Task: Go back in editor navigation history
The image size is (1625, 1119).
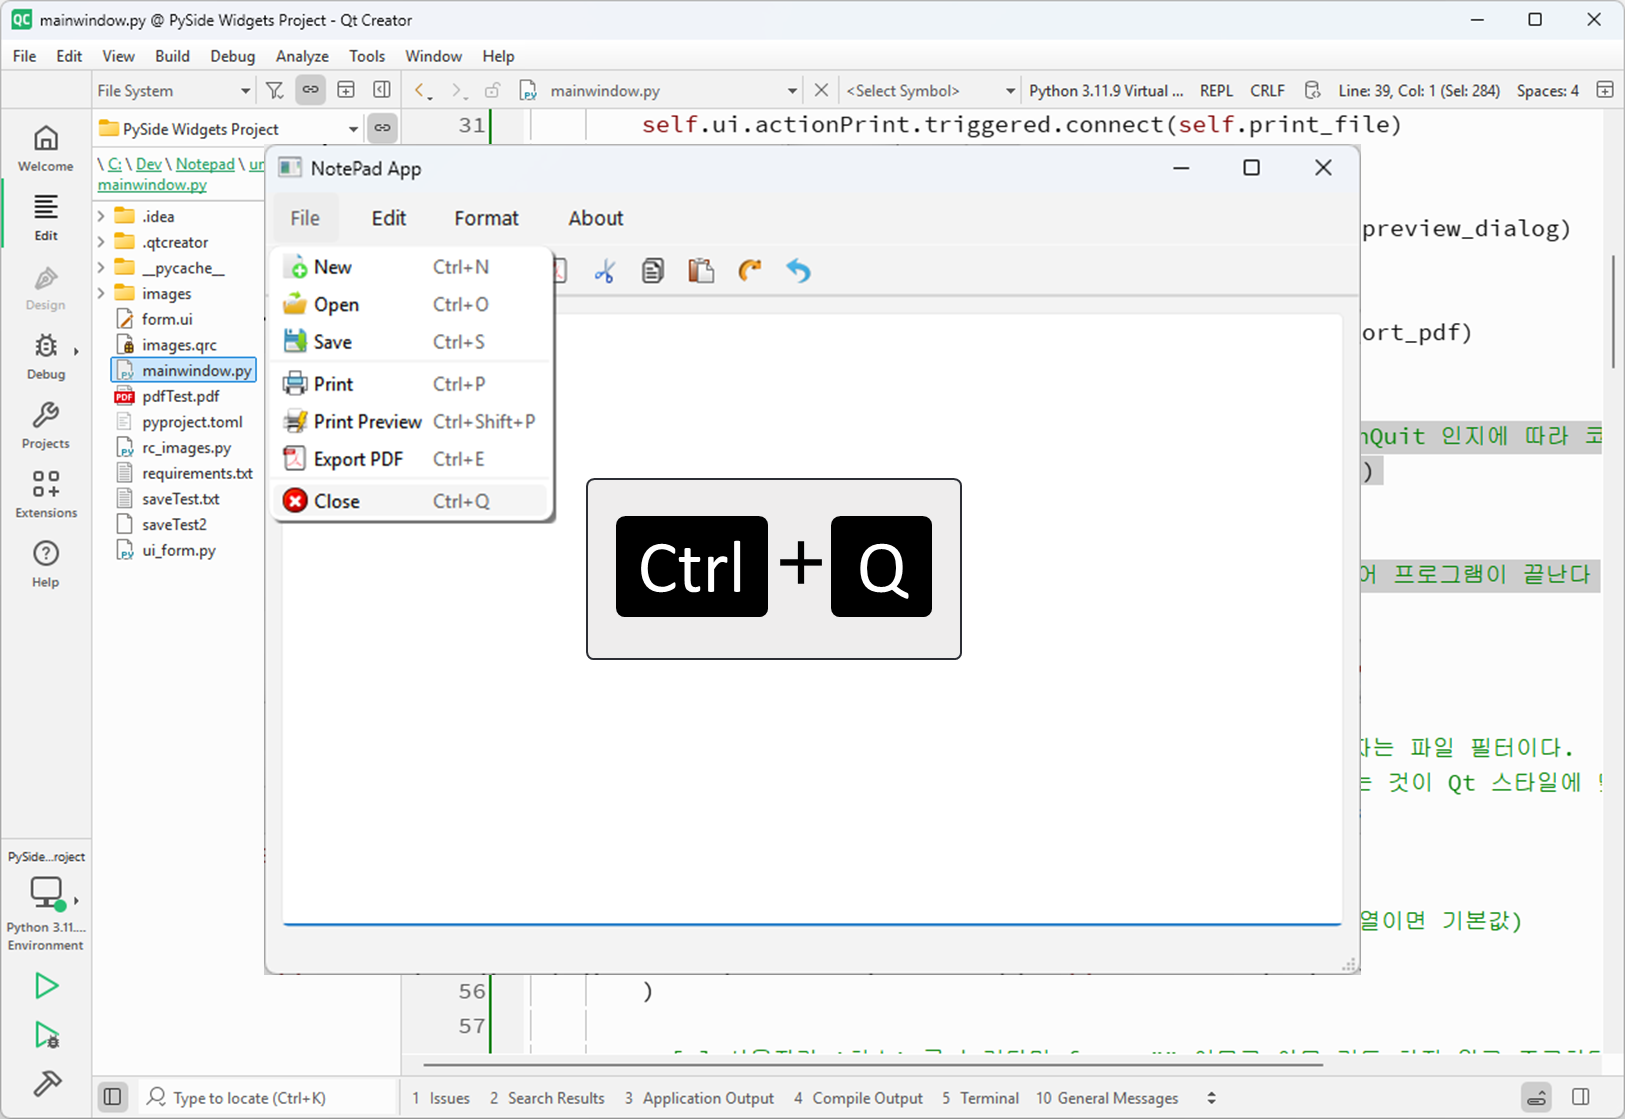Action: [x=422, y=90]
